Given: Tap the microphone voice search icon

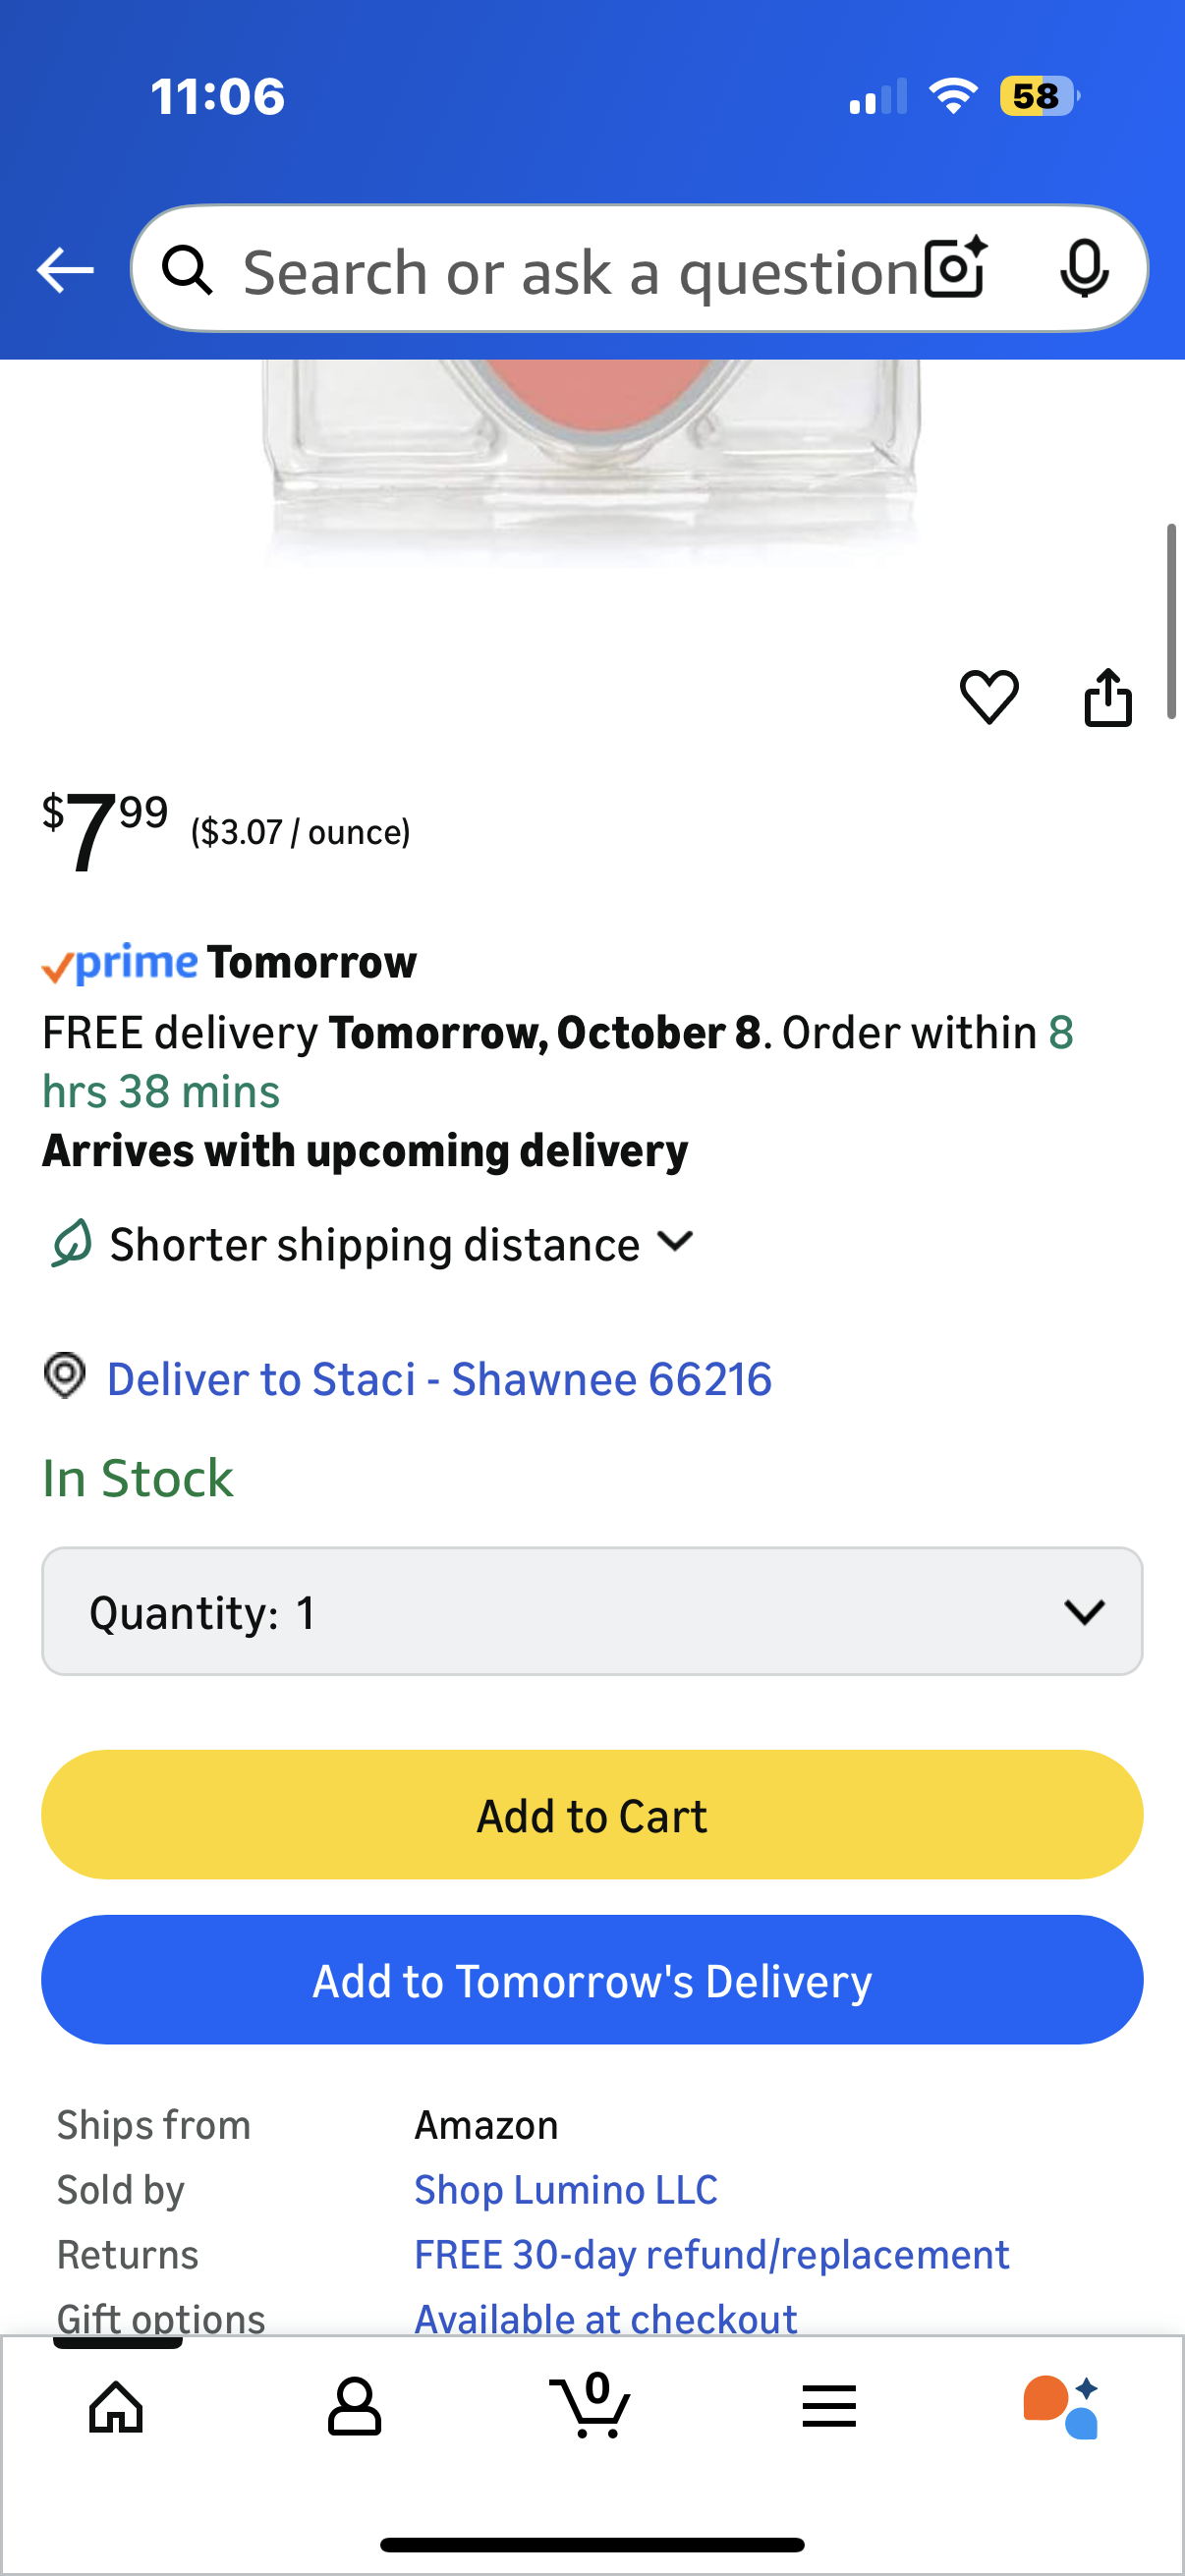Looking at the screenshot, I should click(1083, 269).
